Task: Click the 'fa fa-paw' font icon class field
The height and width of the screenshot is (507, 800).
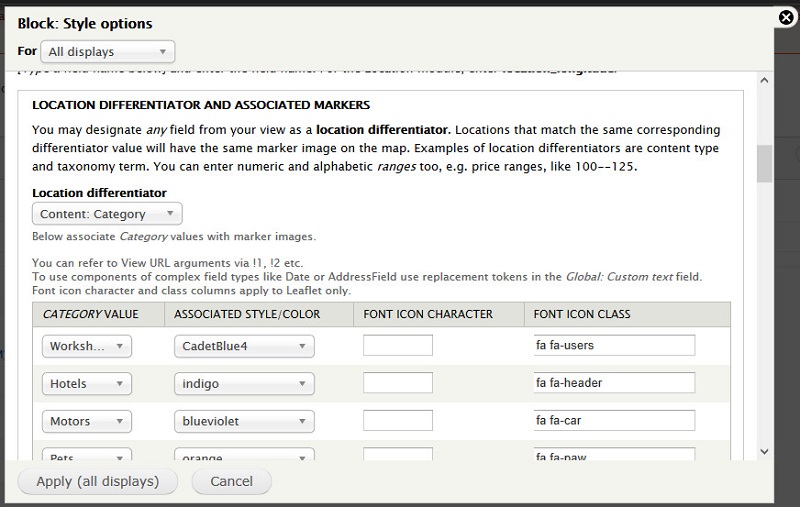Action: 614,454
